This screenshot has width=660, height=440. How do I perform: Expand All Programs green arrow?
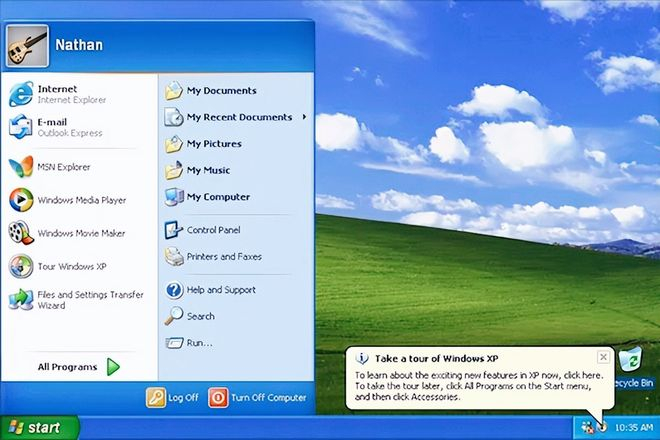coord(113,367)
